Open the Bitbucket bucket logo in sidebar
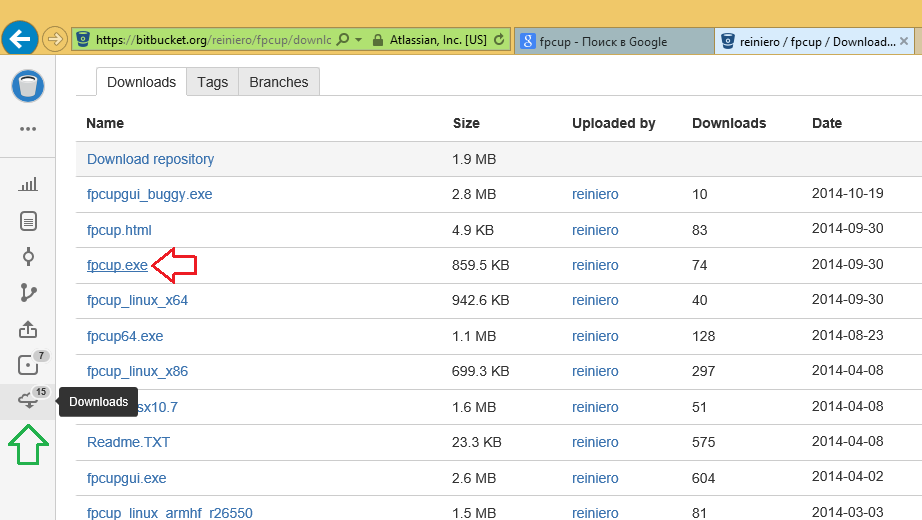The height and width of the screenshot is (520, 922). point(28,86)
